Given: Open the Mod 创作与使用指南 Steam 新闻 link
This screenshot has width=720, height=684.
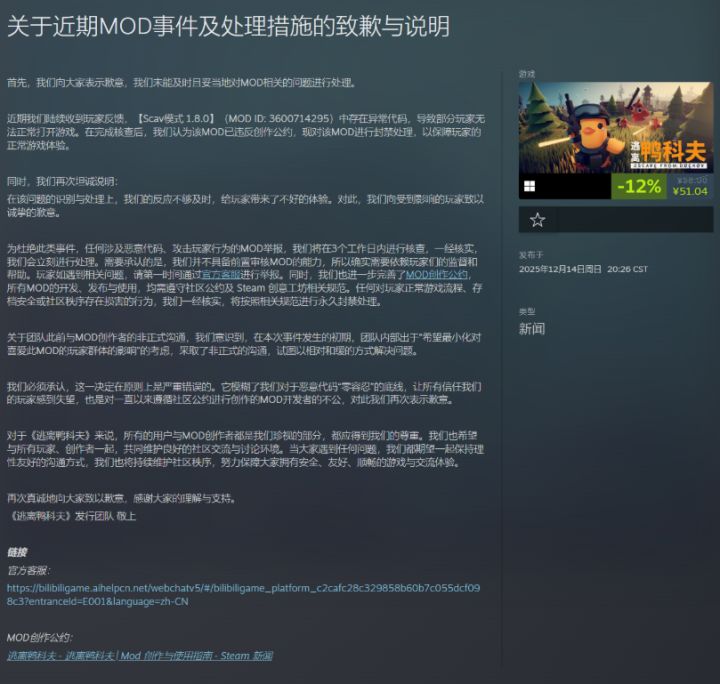Looking at the screenshot, I should [140, 656].
